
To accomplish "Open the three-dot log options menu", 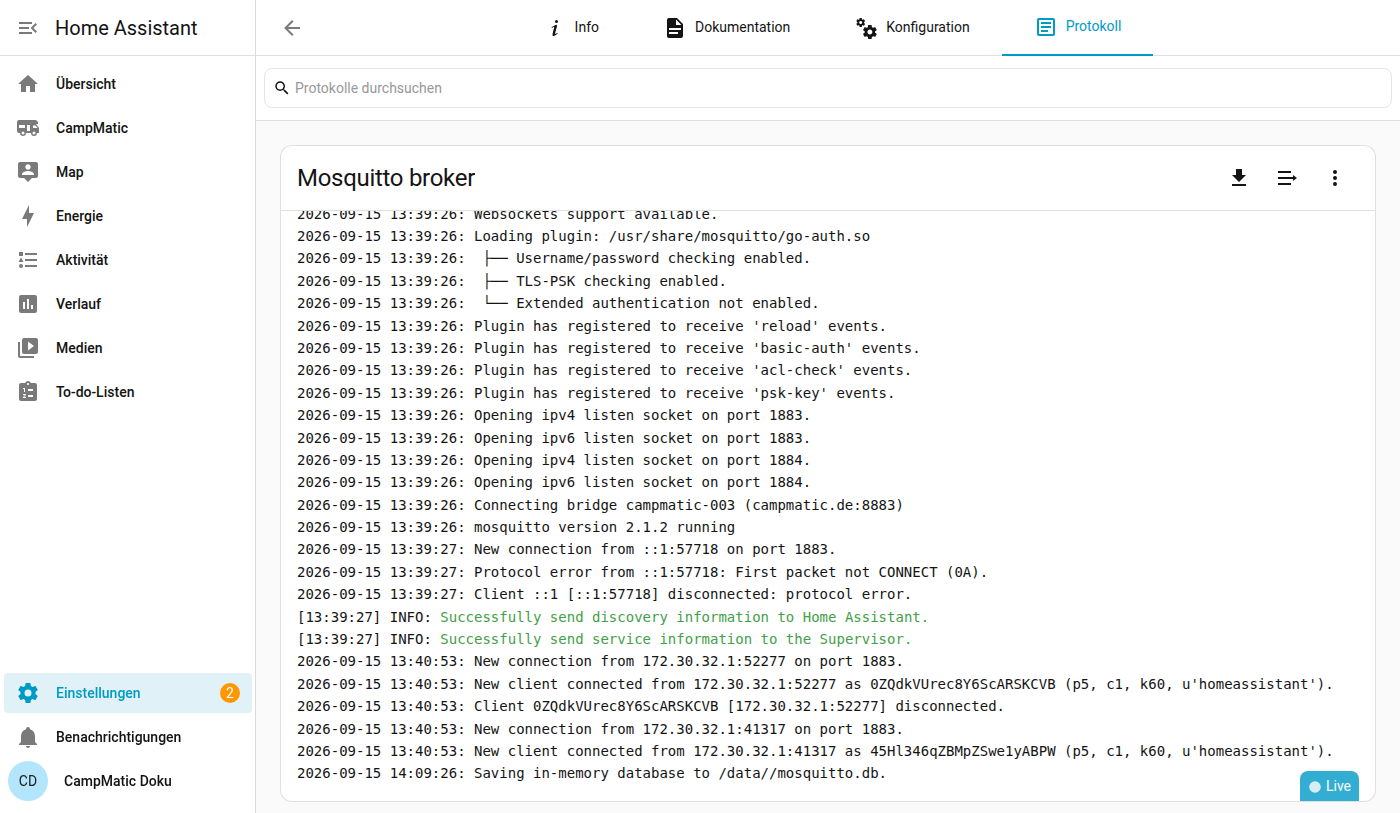I will [1334, 178].
